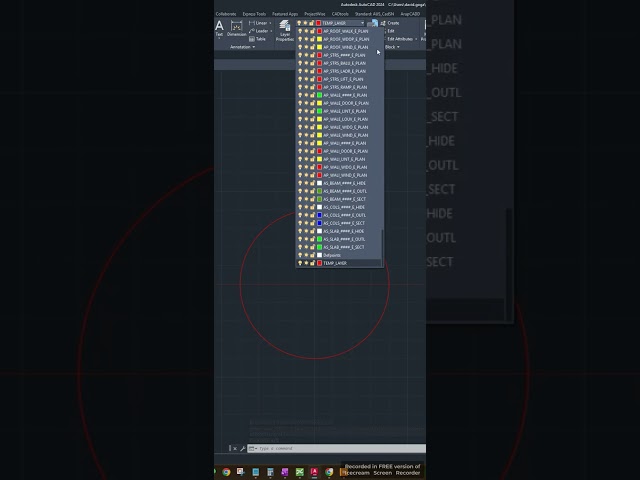Switch to the Featured Apps tab

(x=285, y=14)
